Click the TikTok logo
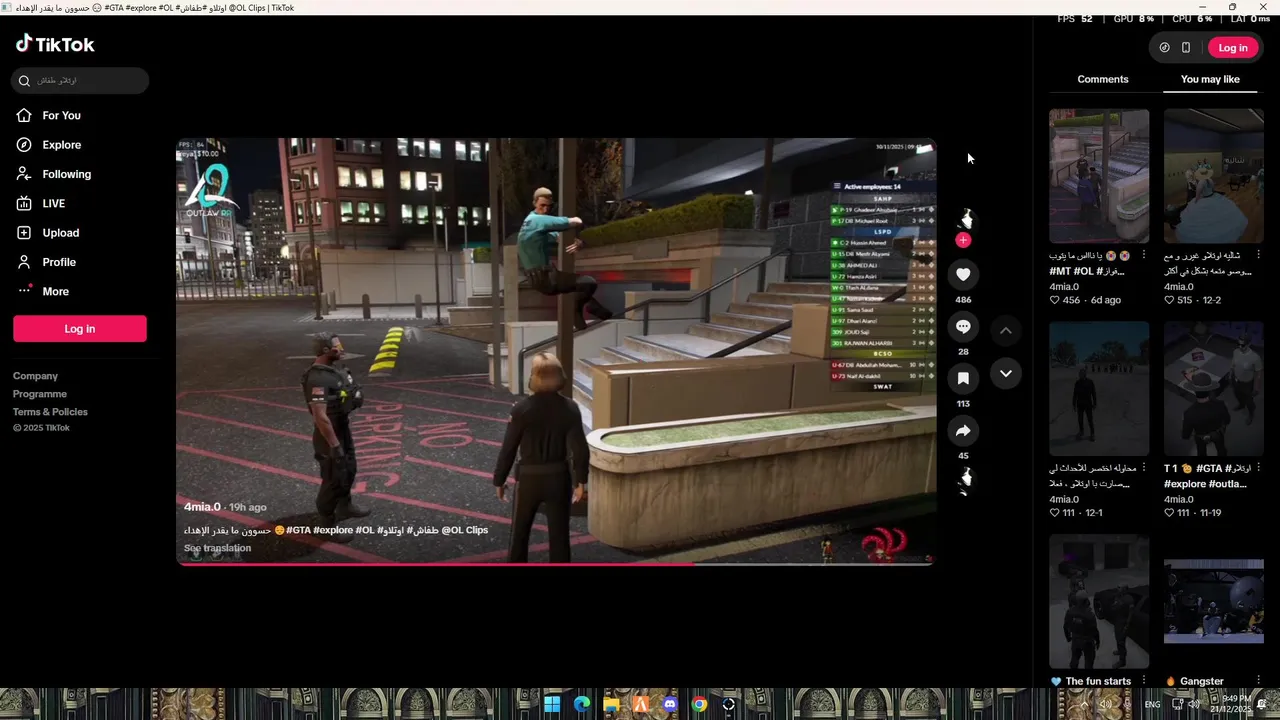This screenshot has height=720, width=1280. tap(55, 44)
